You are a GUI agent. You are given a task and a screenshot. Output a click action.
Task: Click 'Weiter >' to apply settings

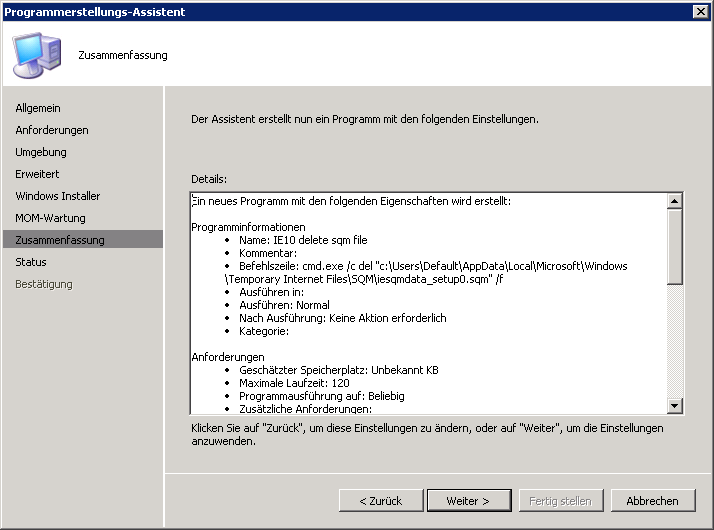tap(468, 500)
